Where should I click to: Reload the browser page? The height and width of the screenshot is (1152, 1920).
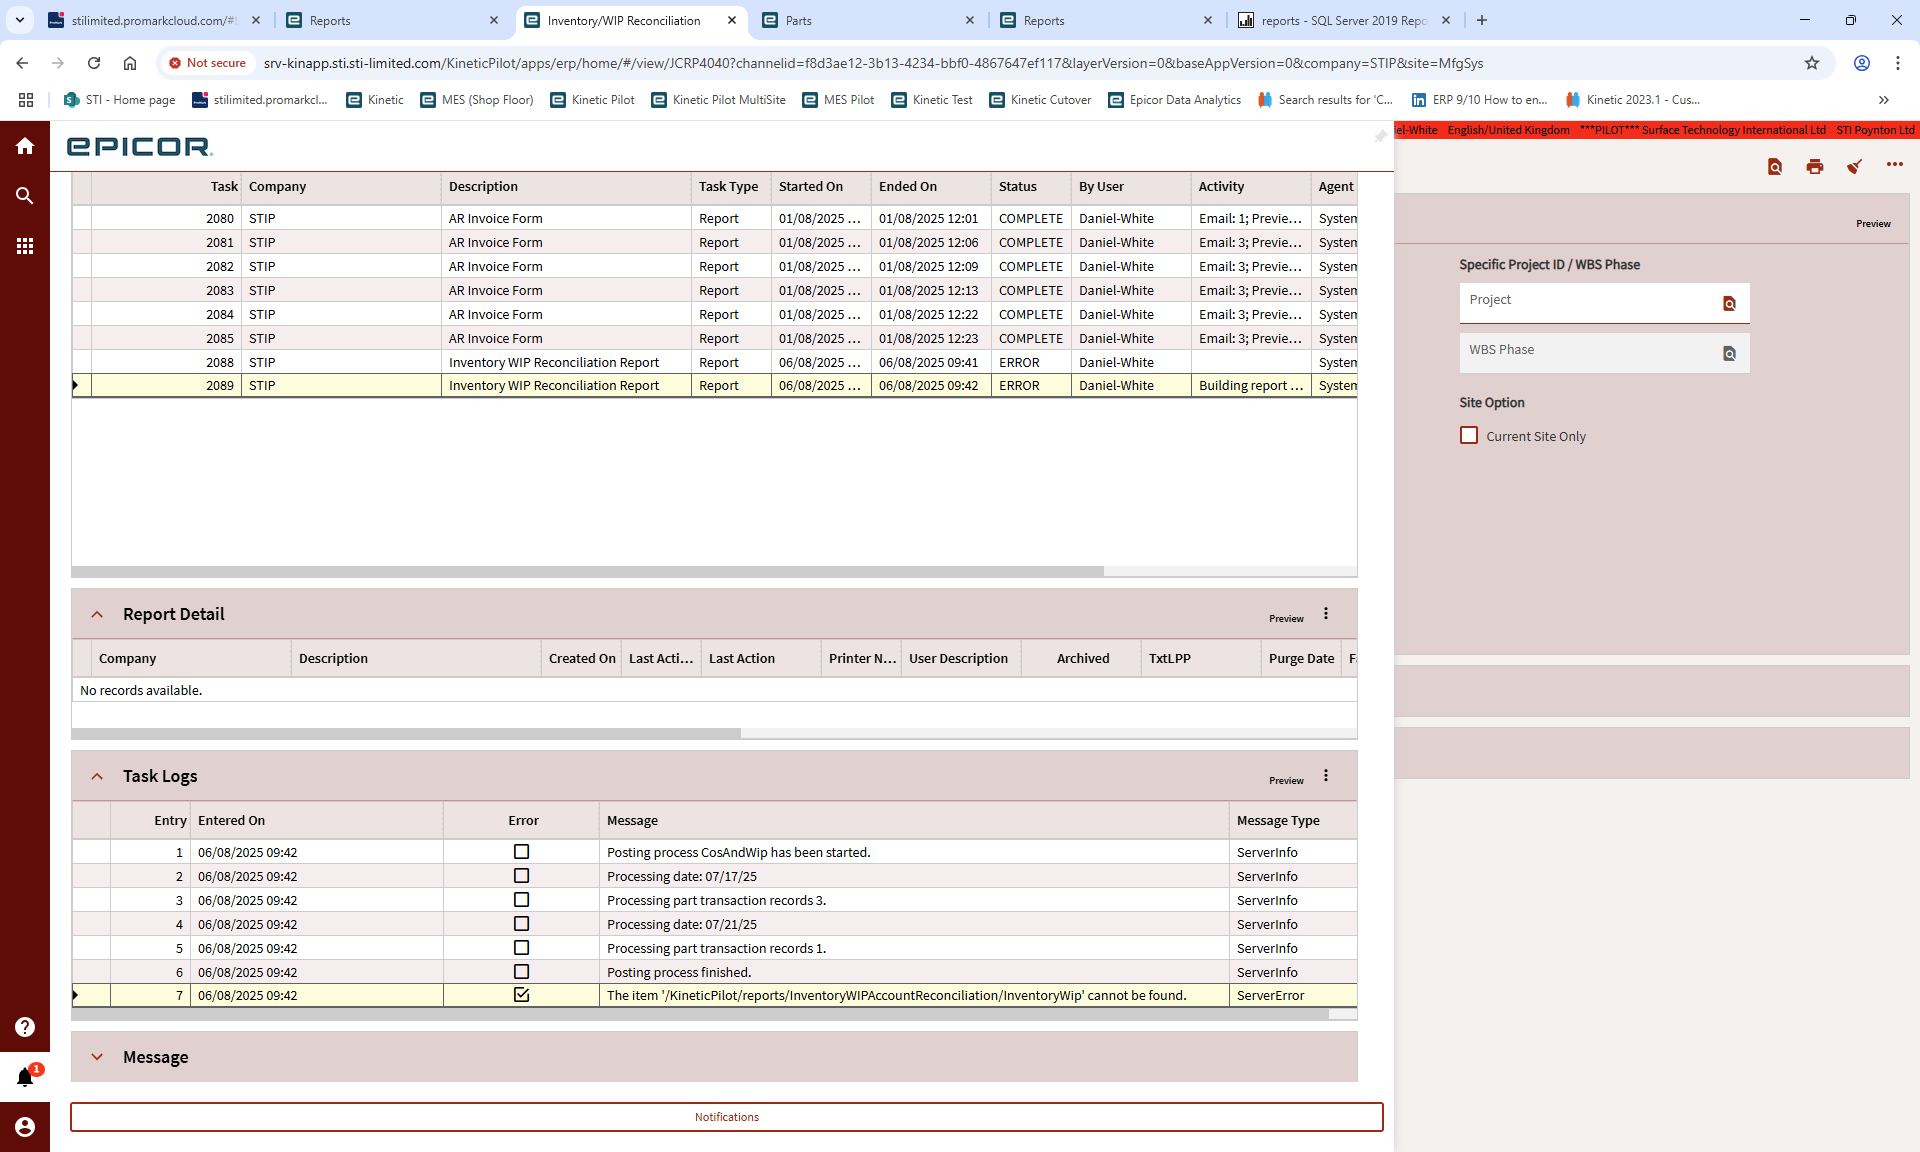94,63
